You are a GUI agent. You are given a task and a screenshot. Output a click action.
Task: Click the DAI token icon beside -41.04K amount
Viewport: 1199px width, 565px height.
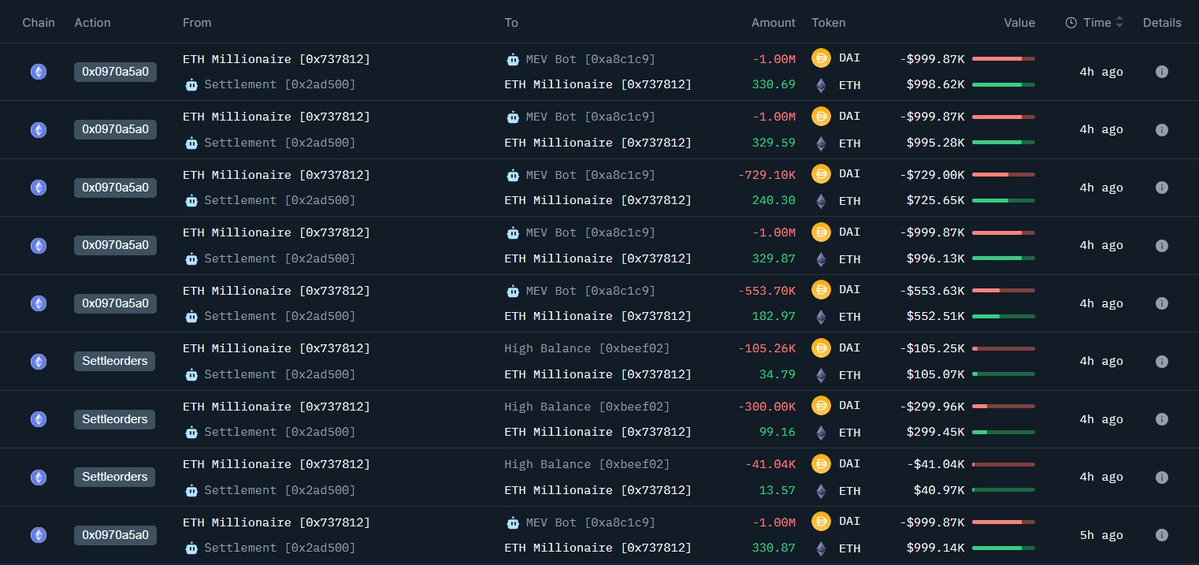821,464
